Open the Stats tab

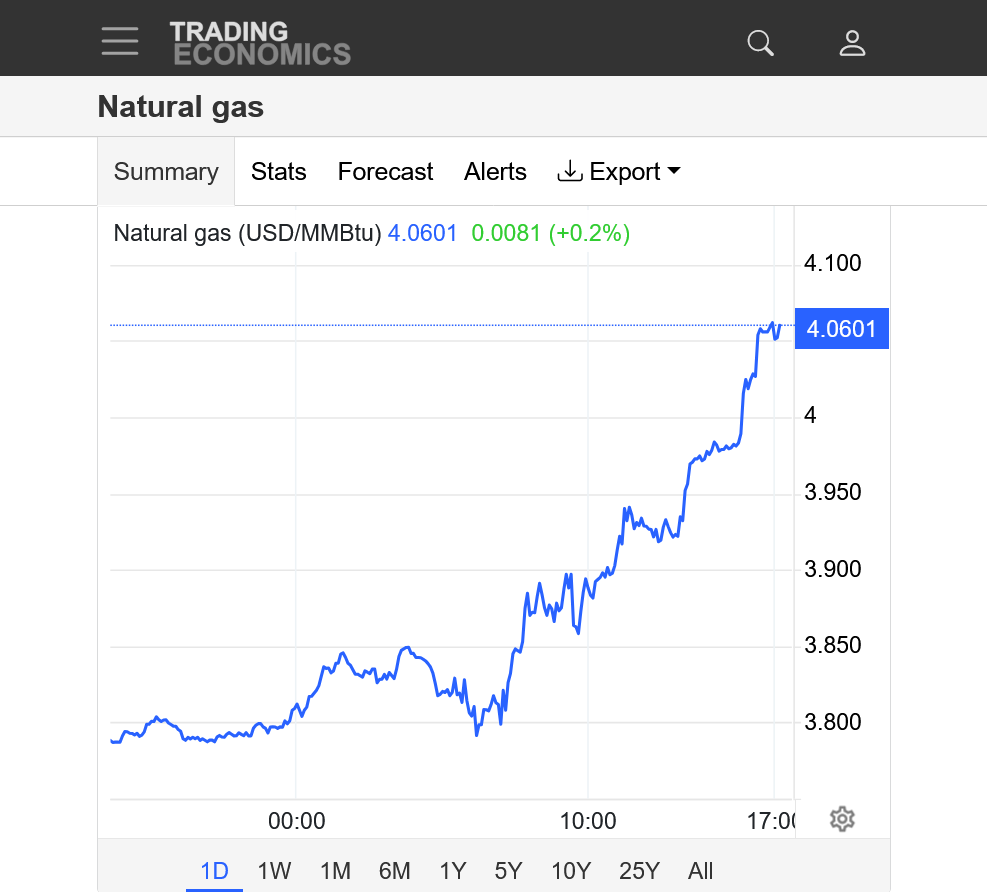click(x=278, y=172)
